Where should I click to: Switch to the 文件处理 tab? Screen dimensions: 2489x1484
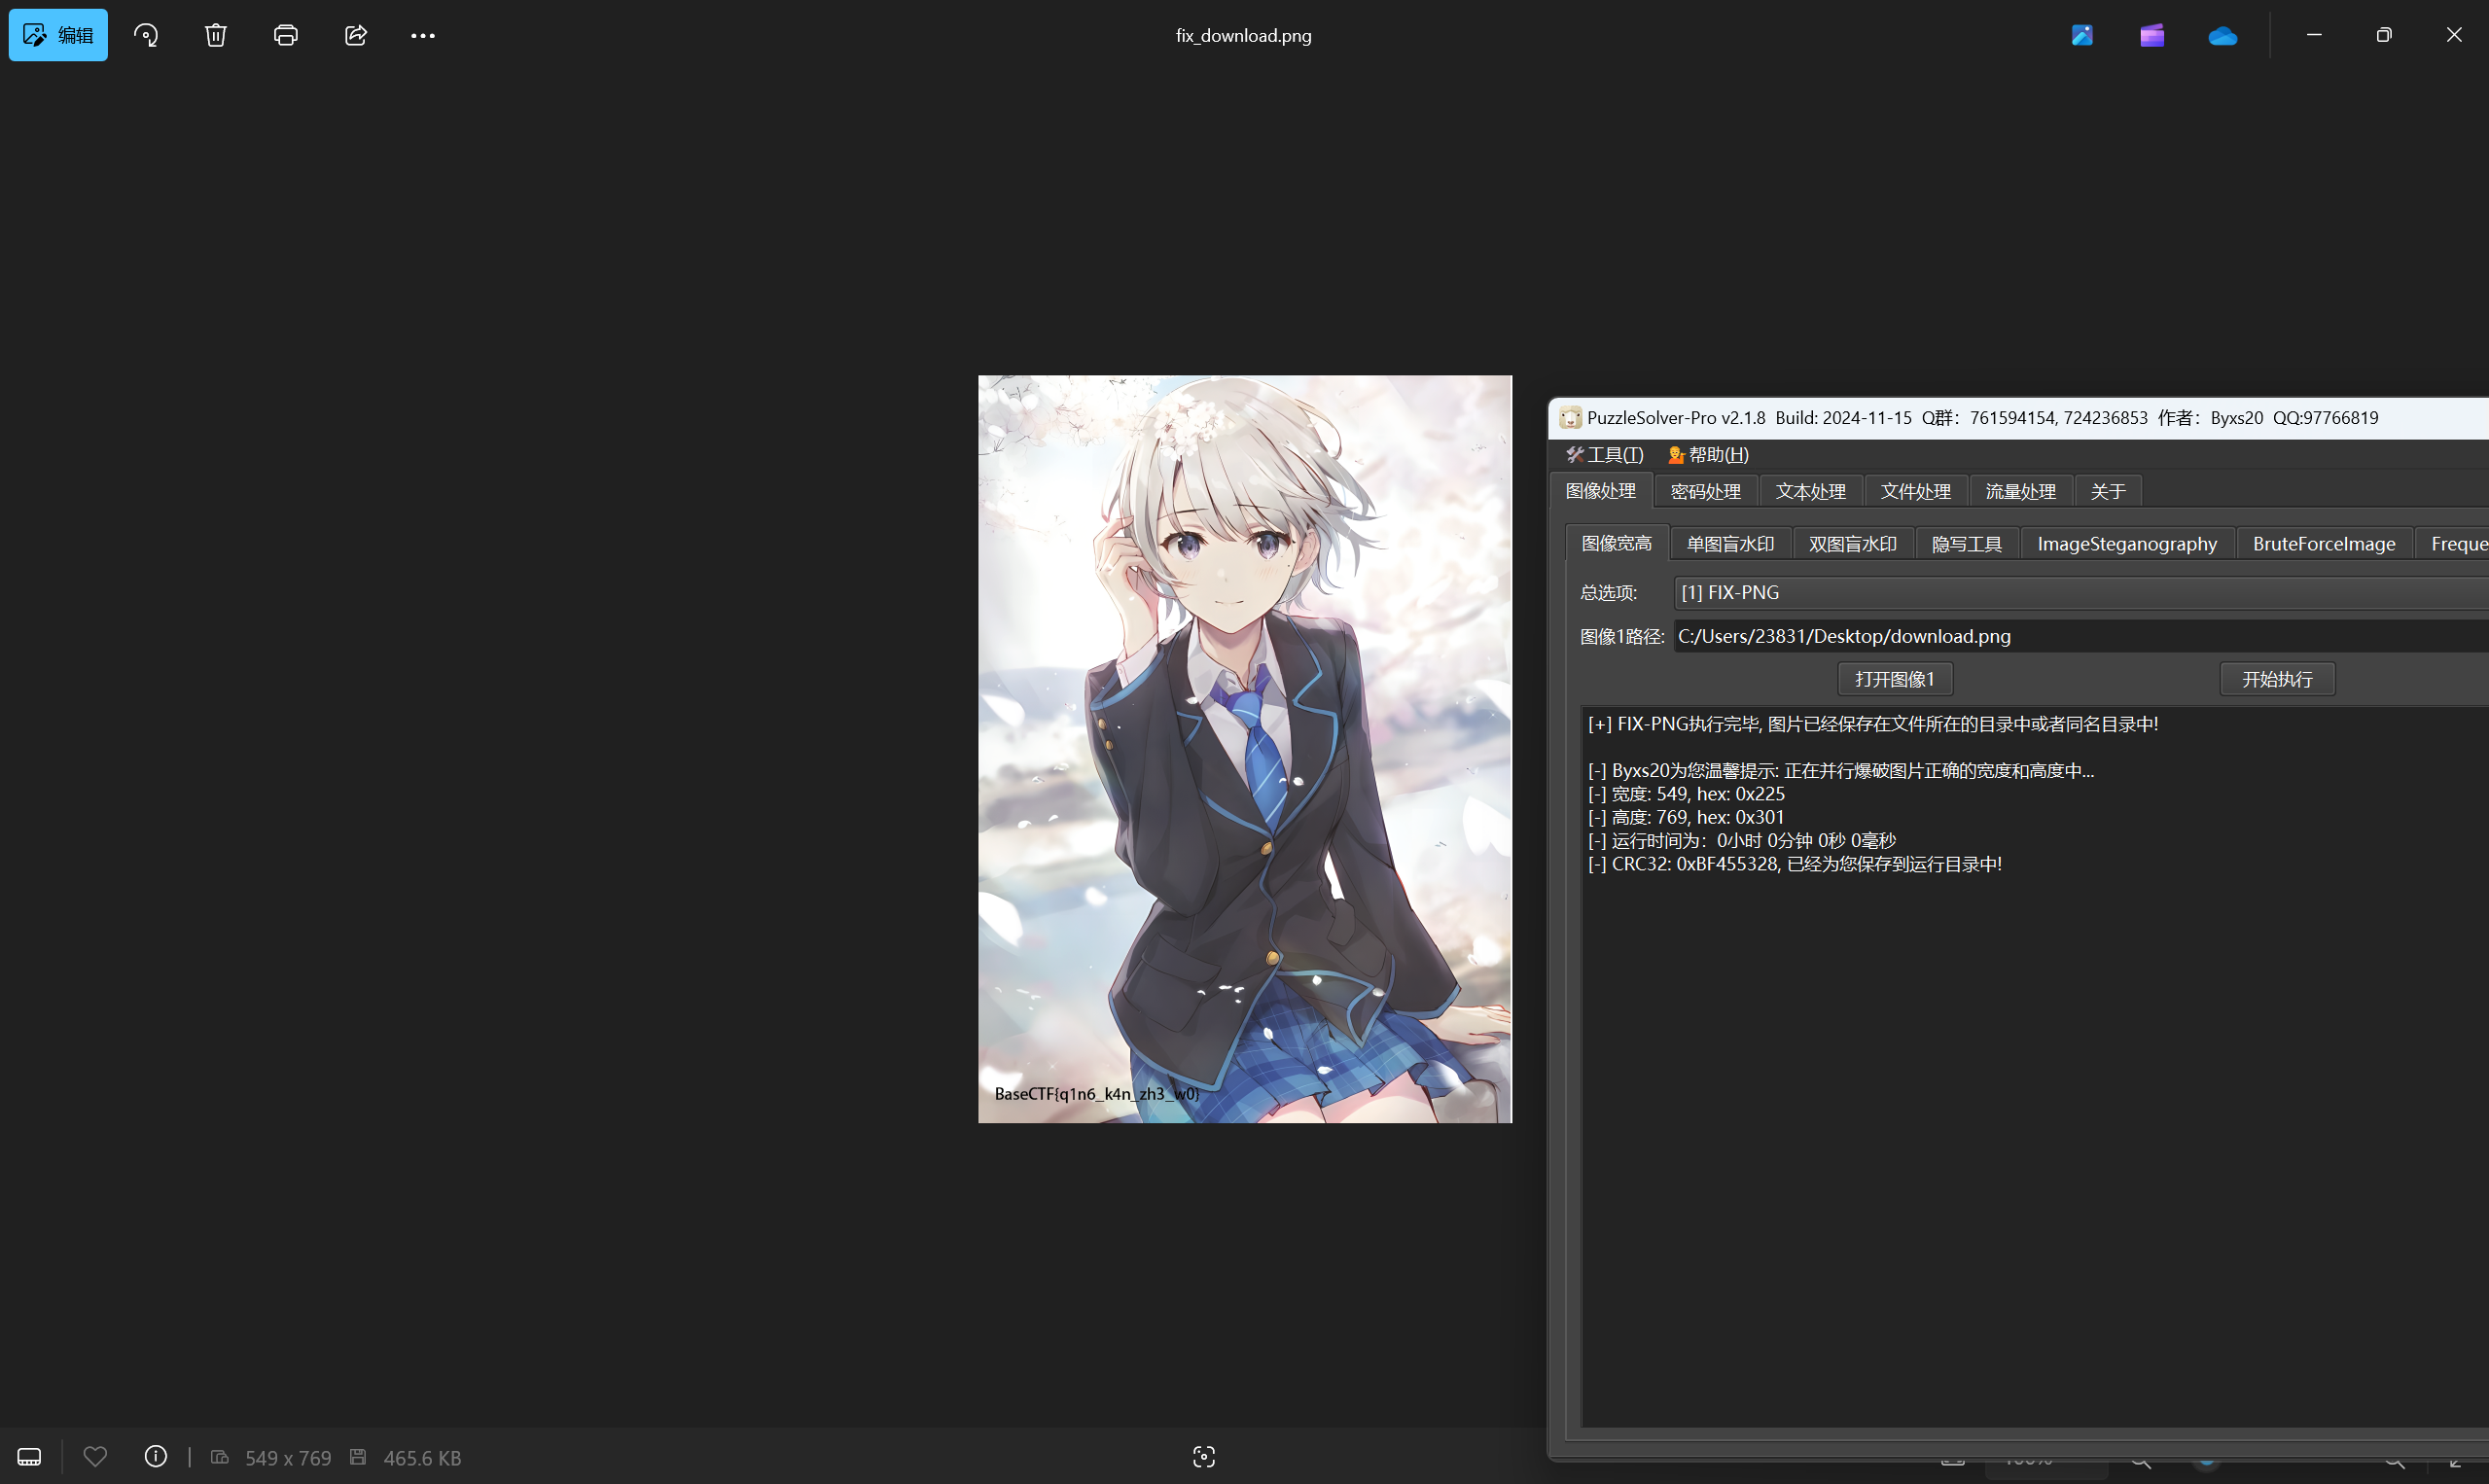point(1916,491)
